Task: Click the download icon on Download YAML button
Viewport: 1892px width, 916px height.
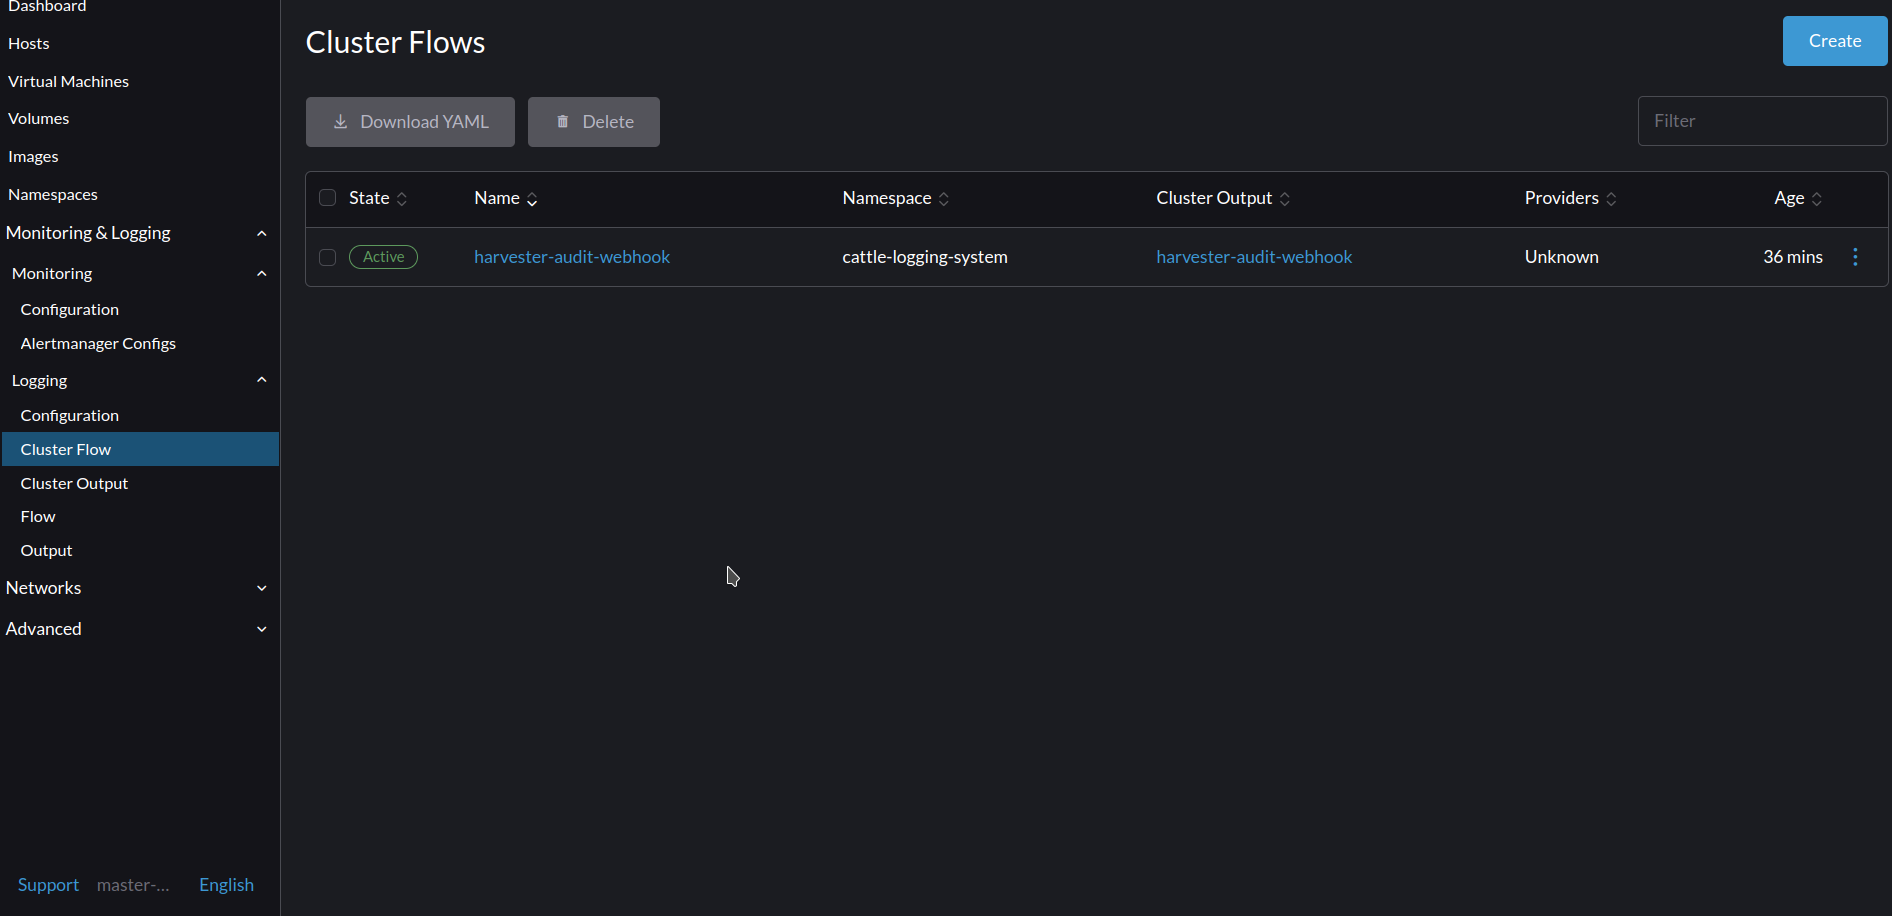Action: point(340,121)
